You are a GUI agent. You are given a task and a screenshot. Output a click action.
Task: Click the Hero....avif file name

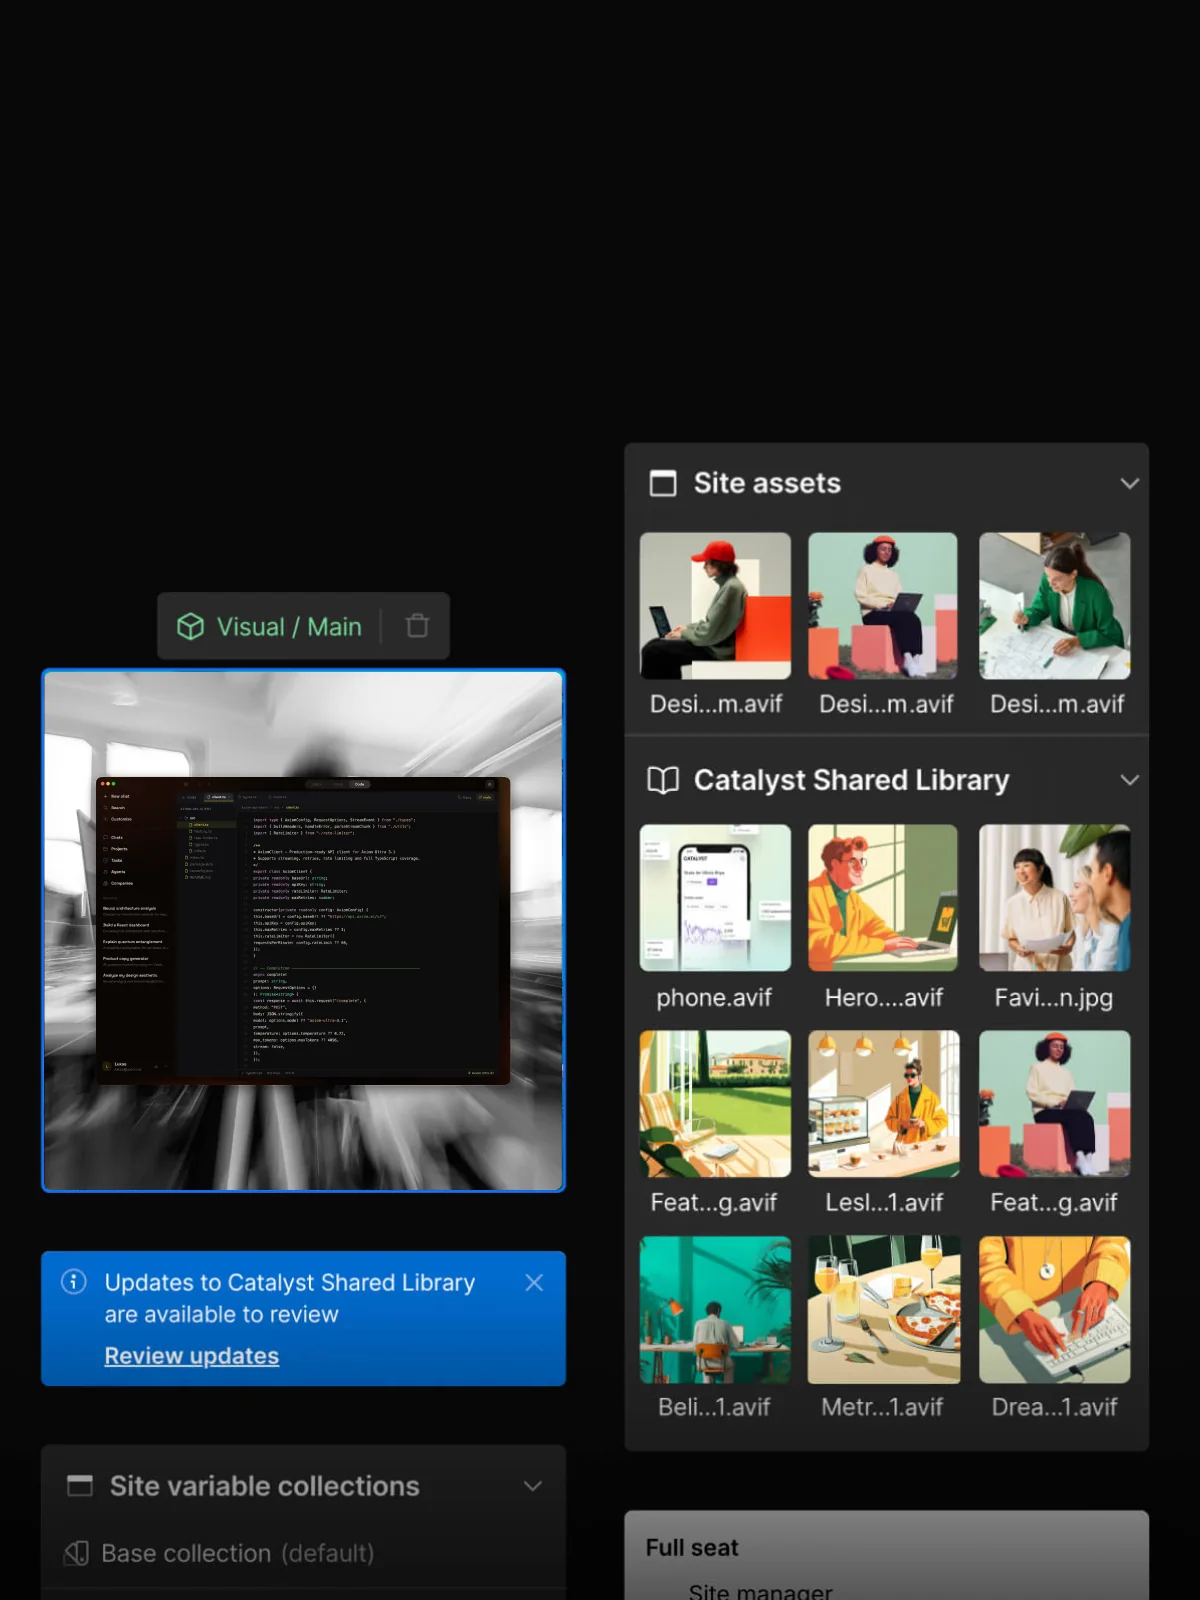point(884,997)
